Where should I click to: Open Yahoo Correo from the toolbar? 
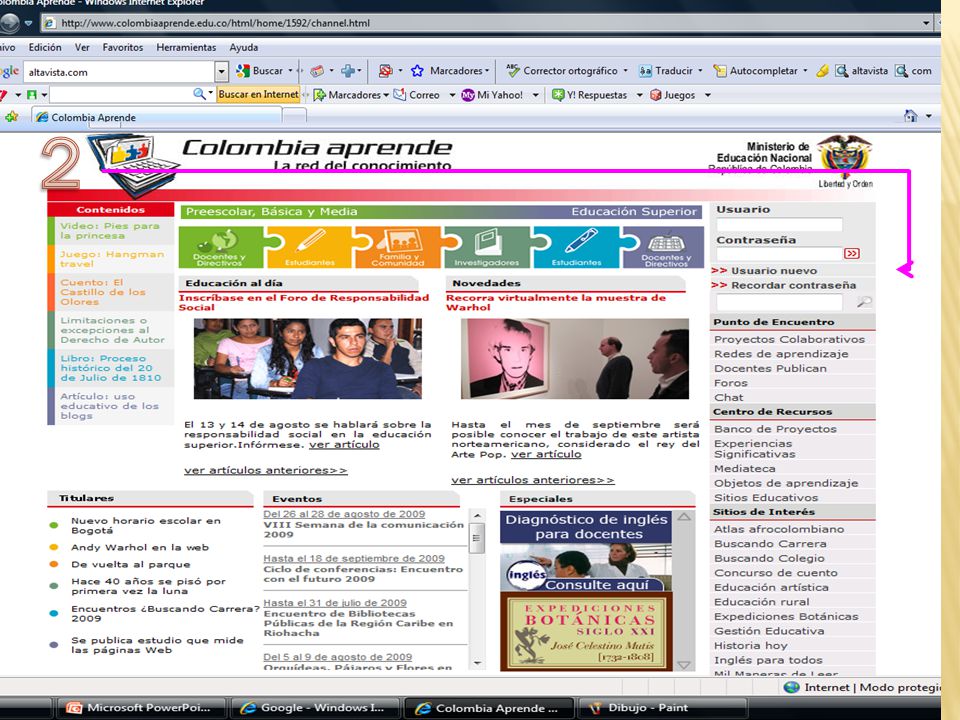pyautogui.click(x=416, y=95)
